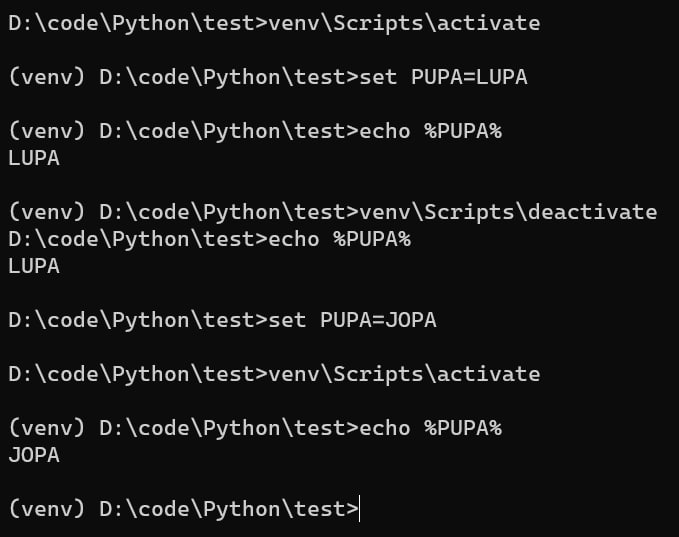Click the venv\Scripts\deactivate command text
This screenshot has width=679, height=537.
(508, 212)
